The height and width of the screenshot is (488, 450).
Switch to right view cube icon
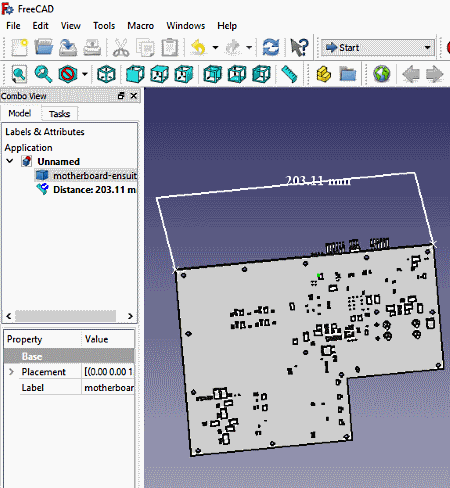[x=184, y=74]
